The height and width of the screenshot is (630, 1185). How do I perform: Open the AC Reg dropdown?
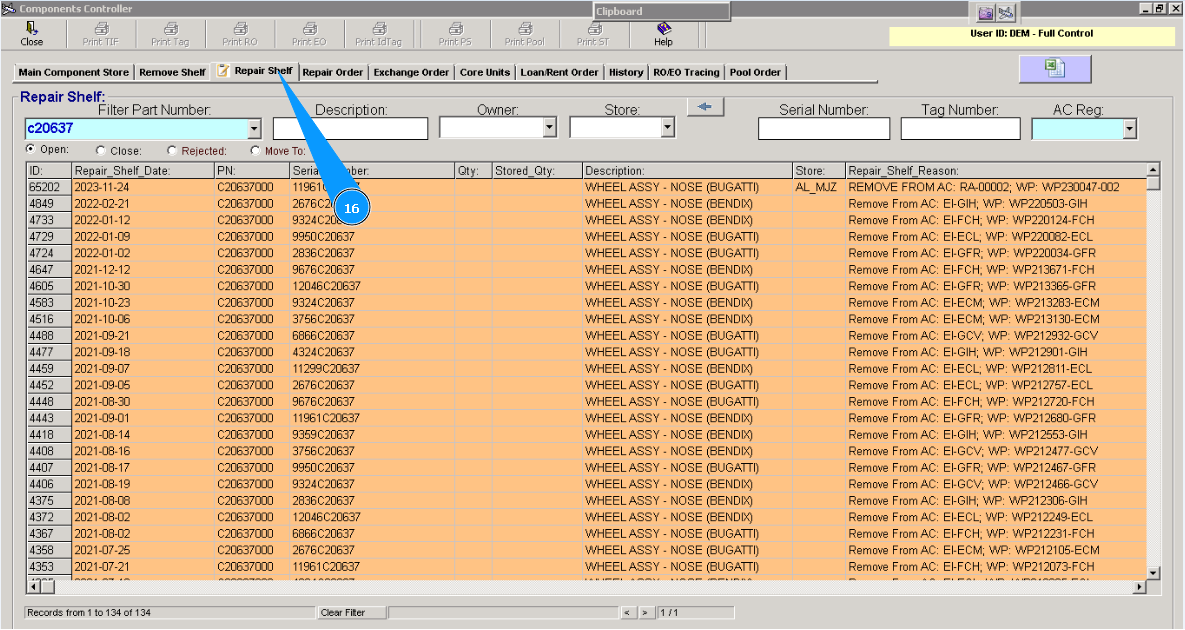click(x=1129, y=129)
